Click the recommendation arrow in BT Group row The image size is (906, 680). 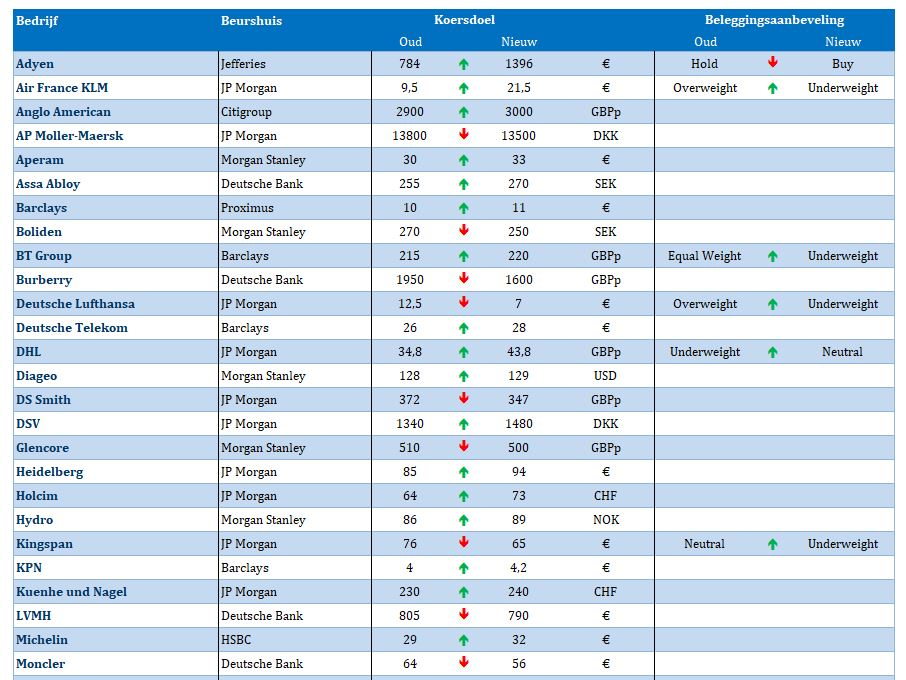click(773, 256)
